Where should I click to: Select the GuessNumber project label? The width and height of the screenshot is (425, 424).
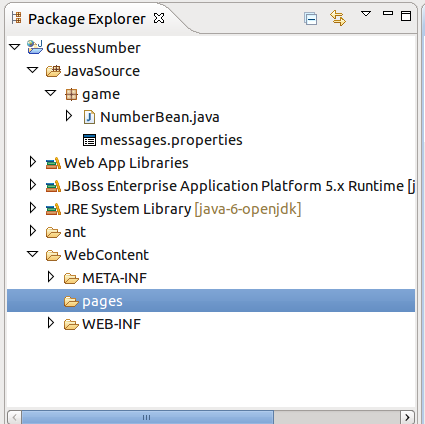point(93,48)
